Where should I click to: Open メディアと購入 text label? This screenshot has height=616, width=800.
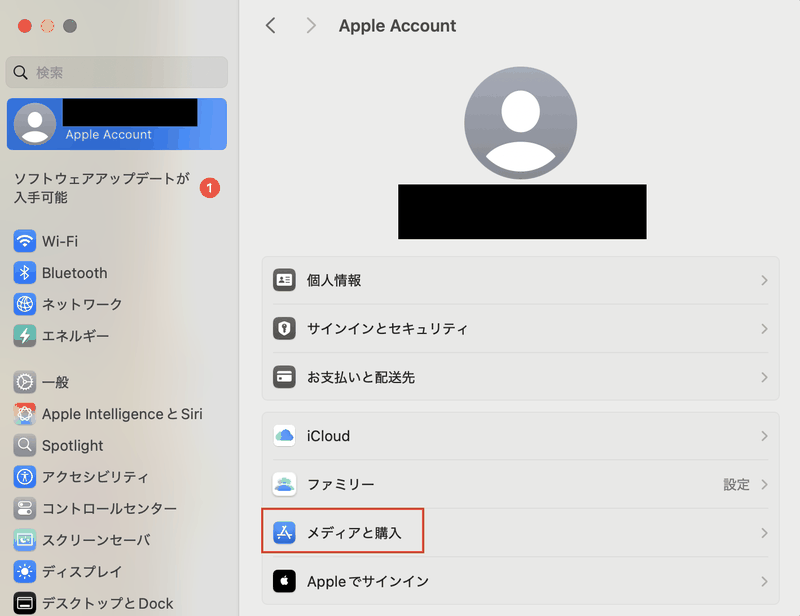[354, 533]
